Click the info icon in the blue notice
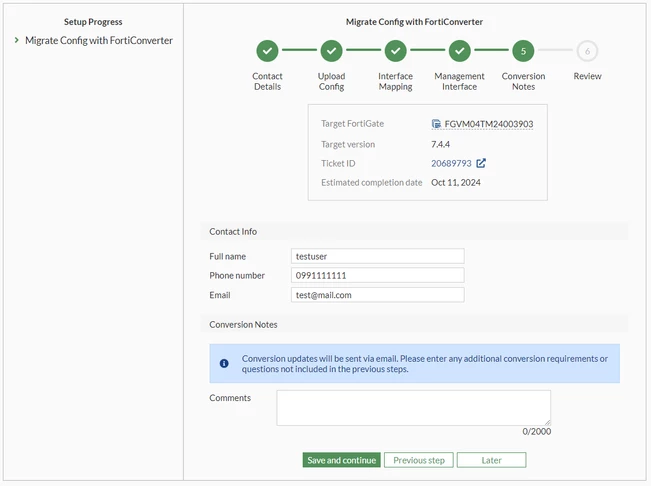This screenshot has width=651, height=486. tap(224, 364)
